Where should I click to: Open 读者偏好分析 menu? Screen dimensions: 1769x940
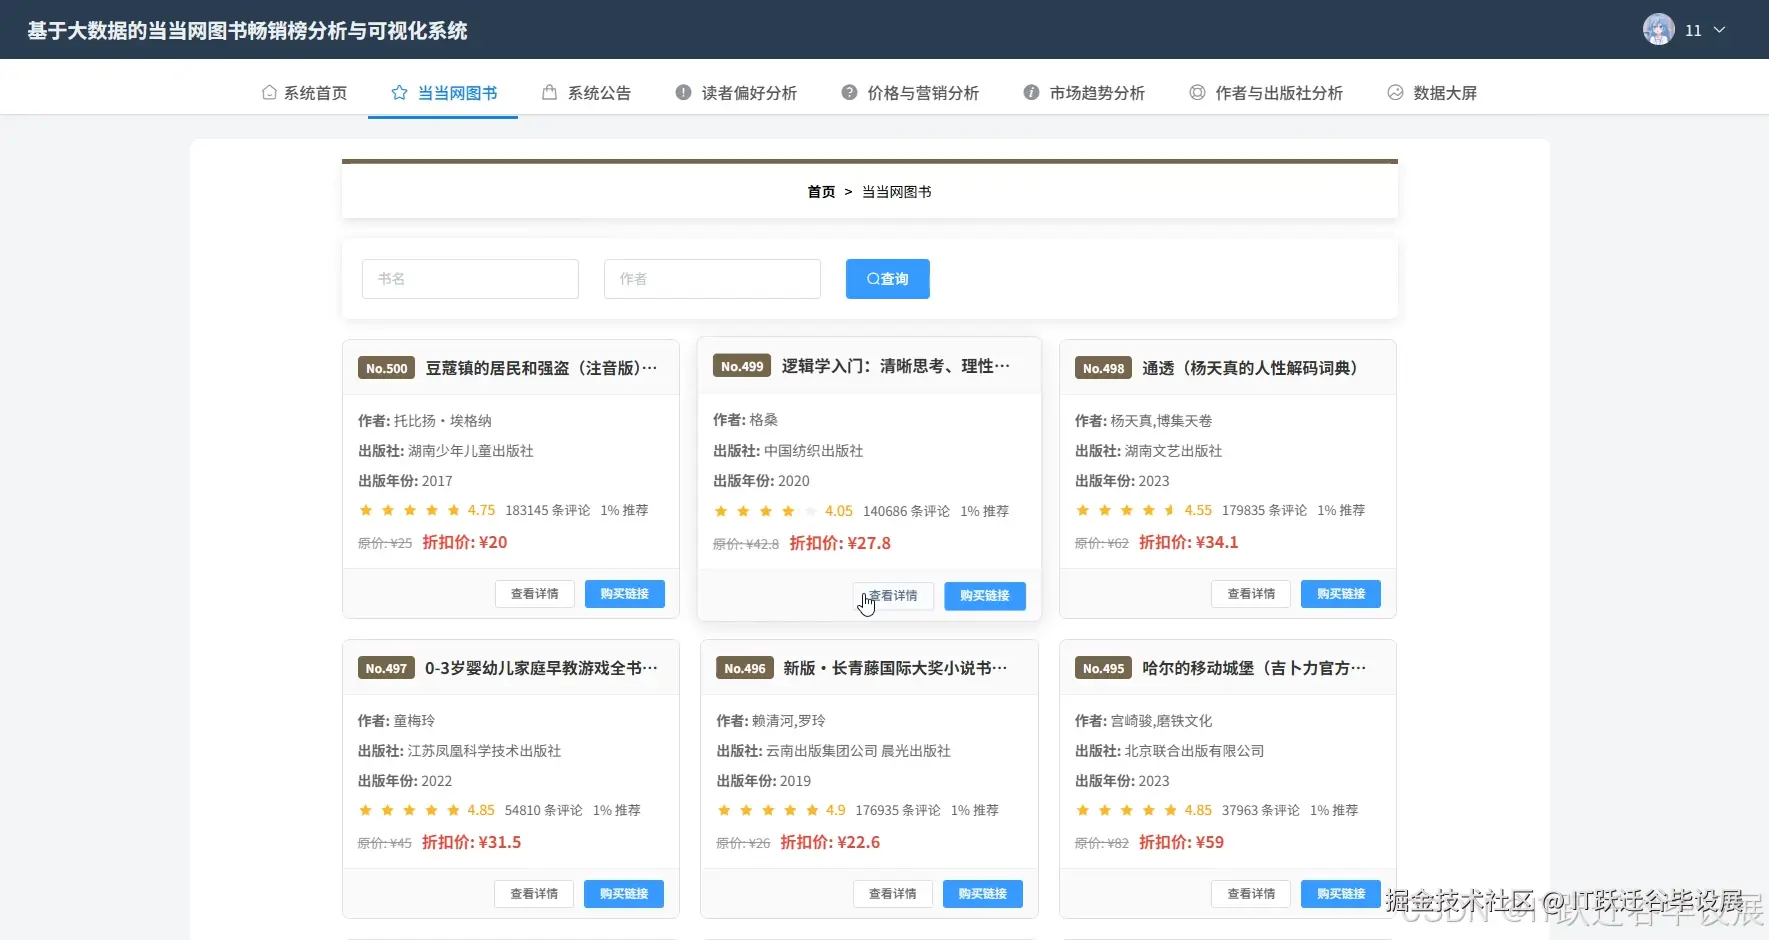pos(736,92)
